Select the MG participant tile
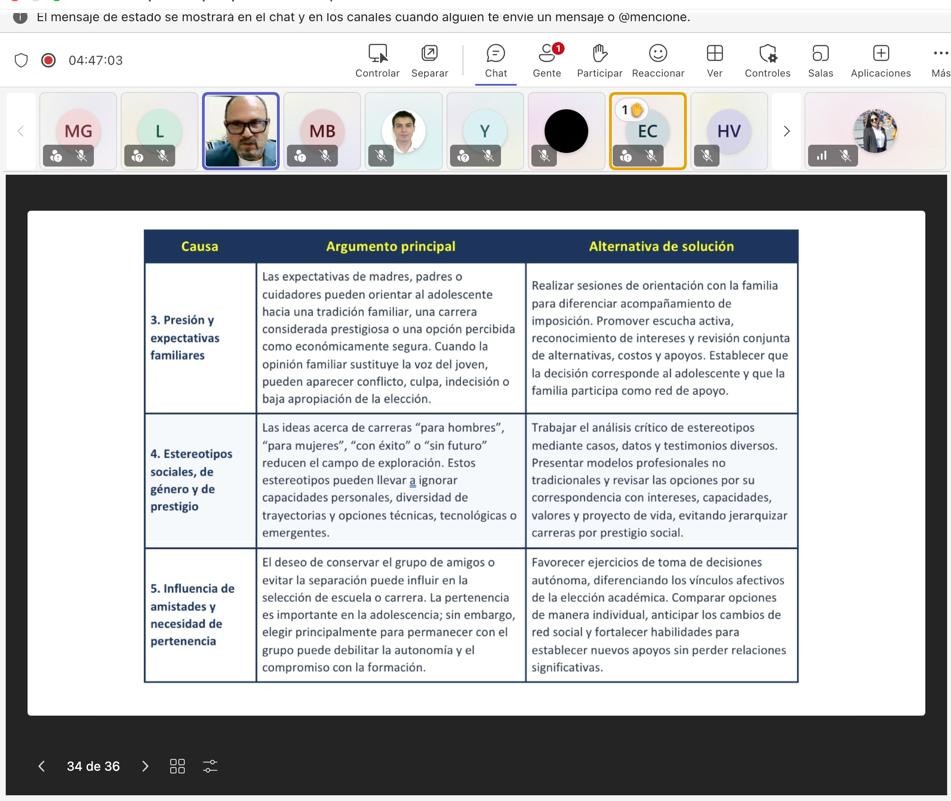Screen dimensions: 951x801 click(x=78, y=131)
